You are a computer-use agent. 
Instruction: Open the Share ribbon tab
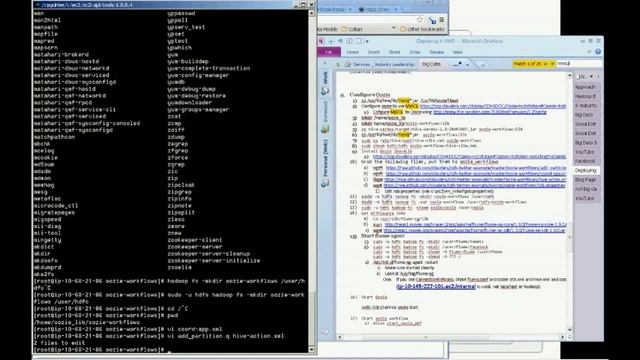(394, 52)
